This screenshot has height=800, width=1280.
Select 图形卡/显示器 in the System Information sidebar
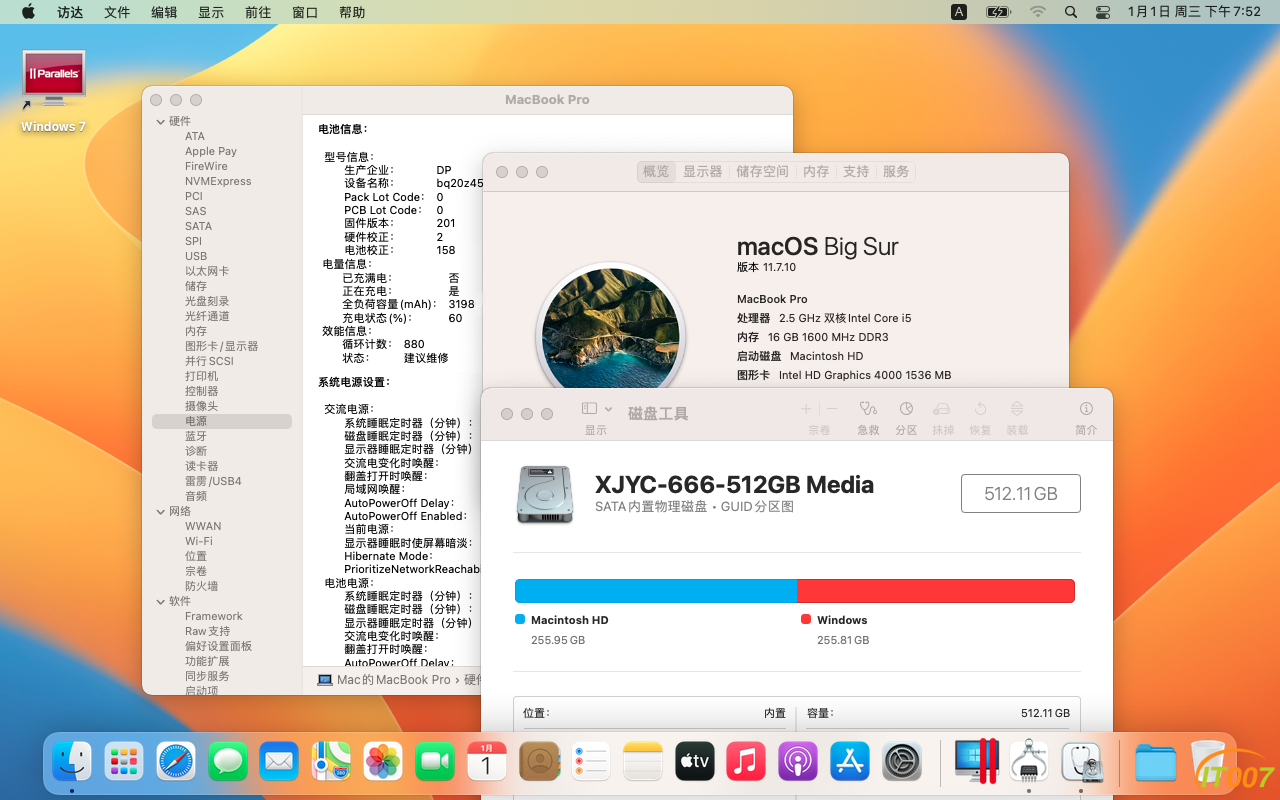[x=221, y=346]
